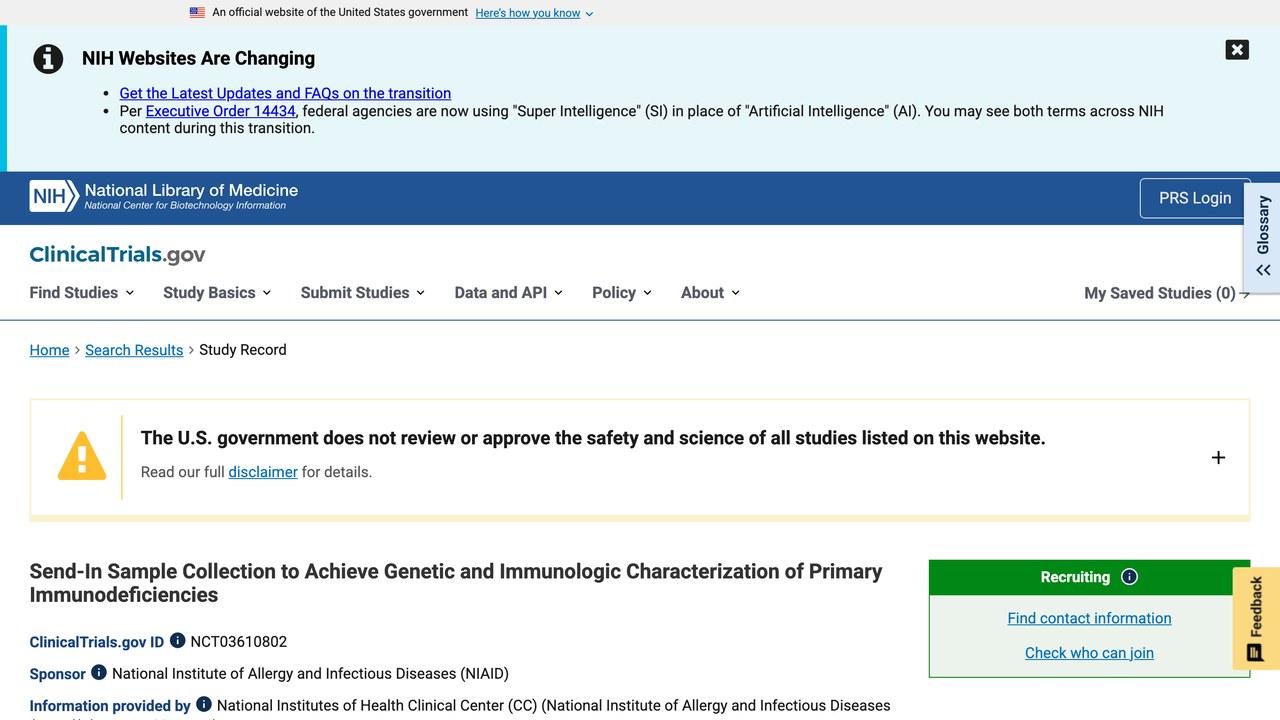
Task: Open the Feedback side tab
Action: tap(1256, 618)
